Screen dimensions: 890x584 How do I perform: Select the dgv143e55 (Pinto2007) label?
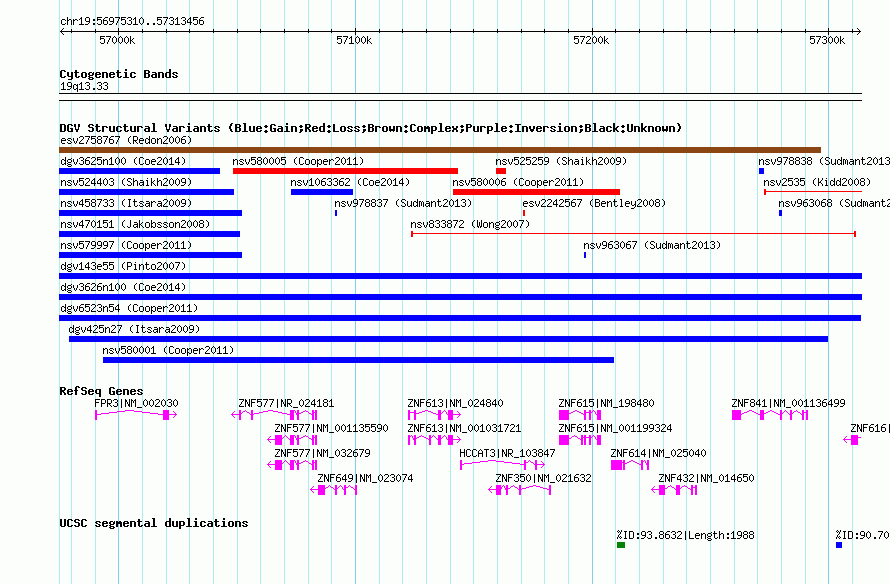tap(123, 266)
